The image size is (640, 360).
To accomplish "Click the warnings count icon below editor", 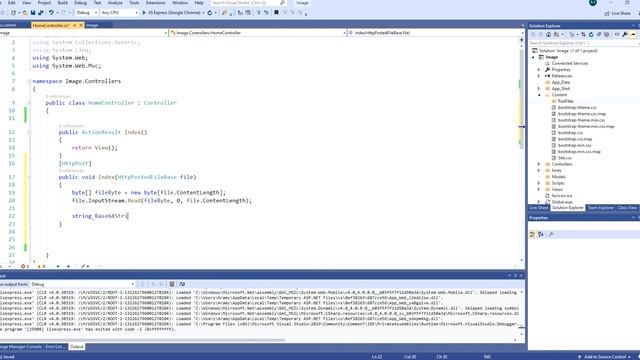I will click(41, 266).
